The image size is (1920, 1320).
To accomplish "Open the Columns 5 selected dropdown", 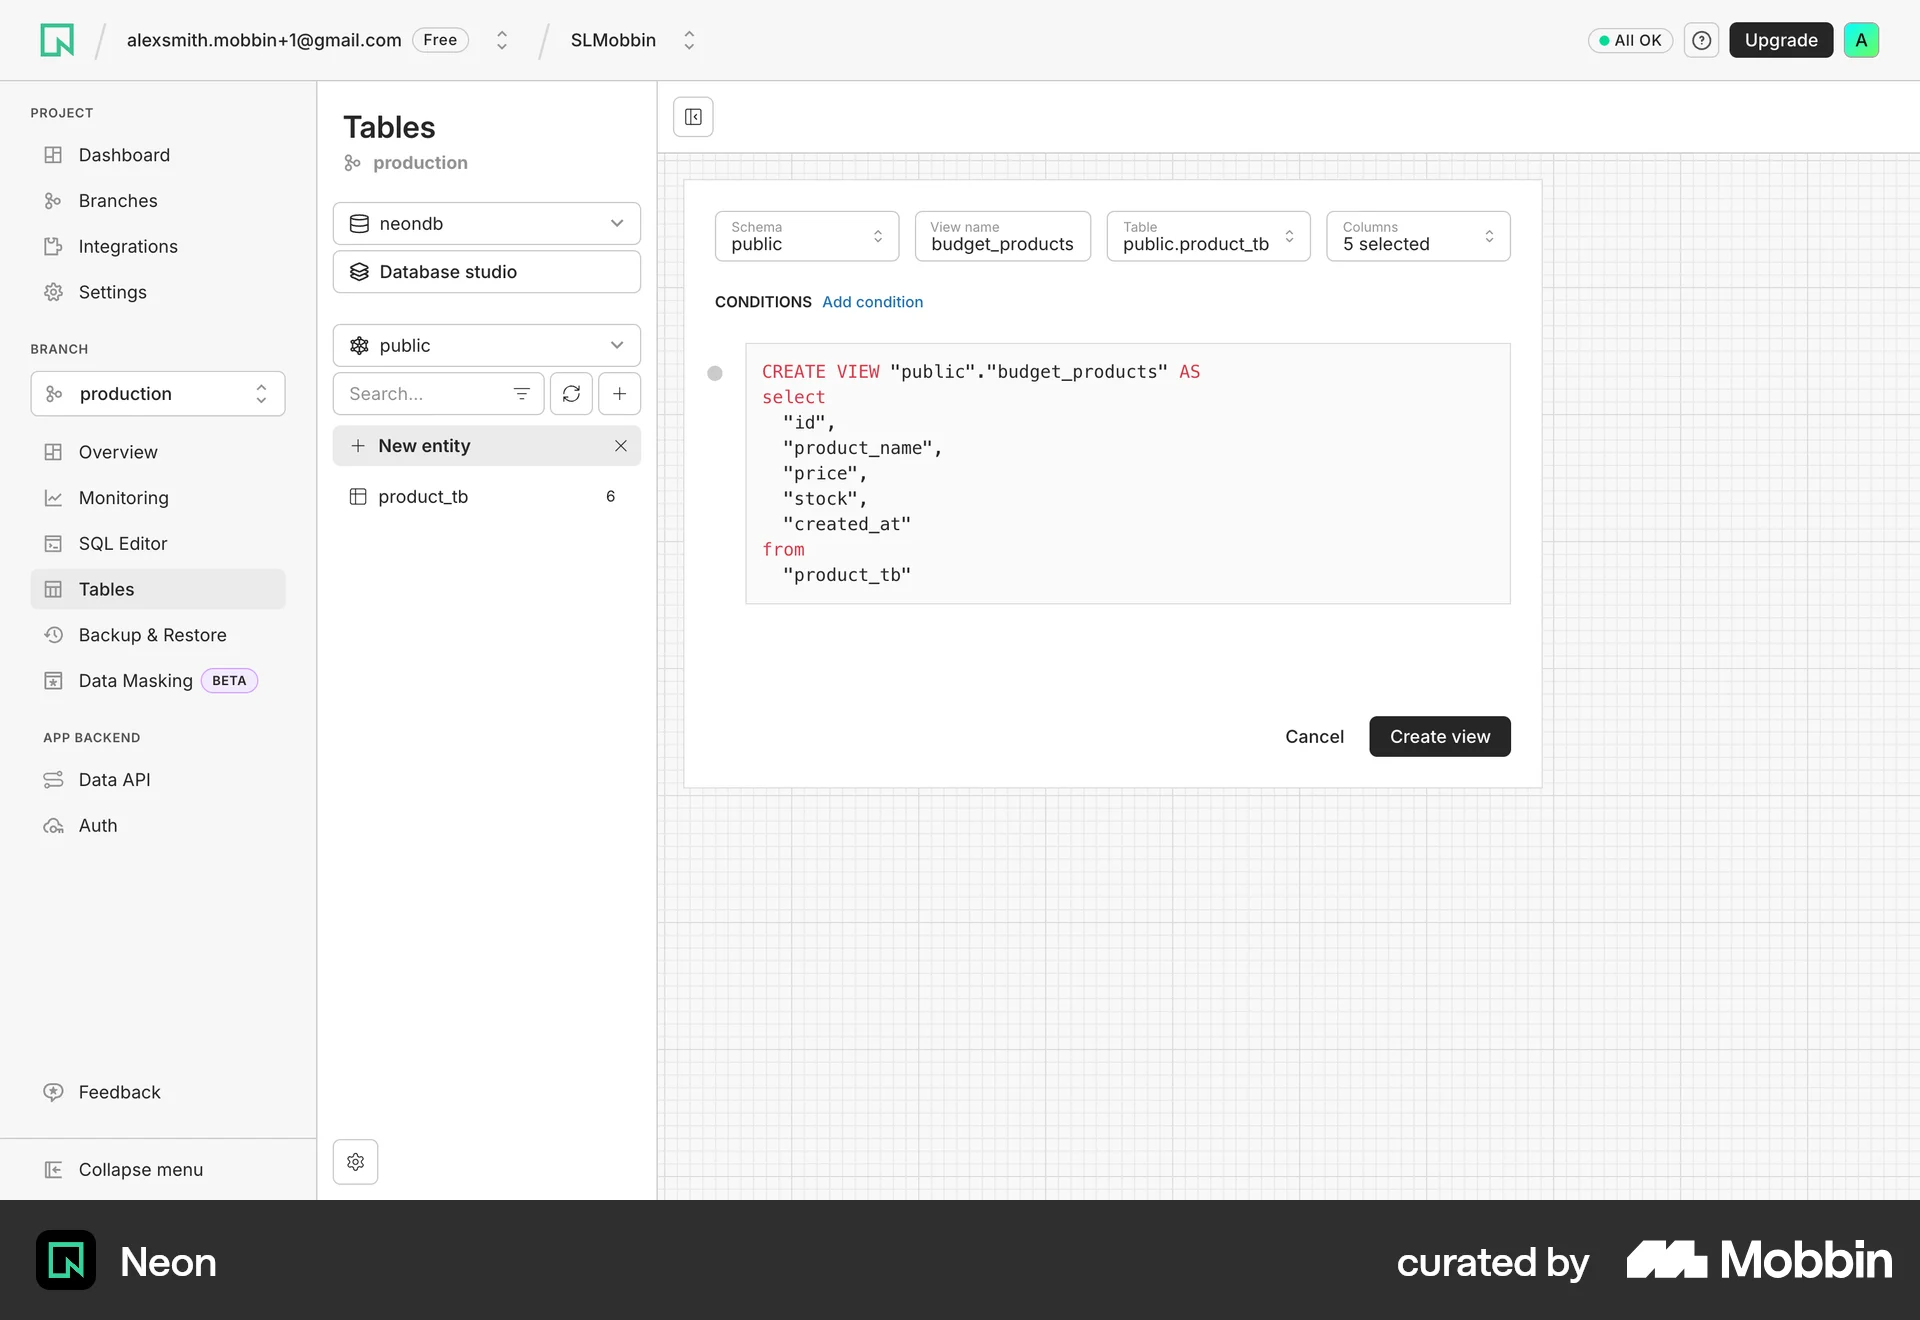I will click(x=1418, y=237).
